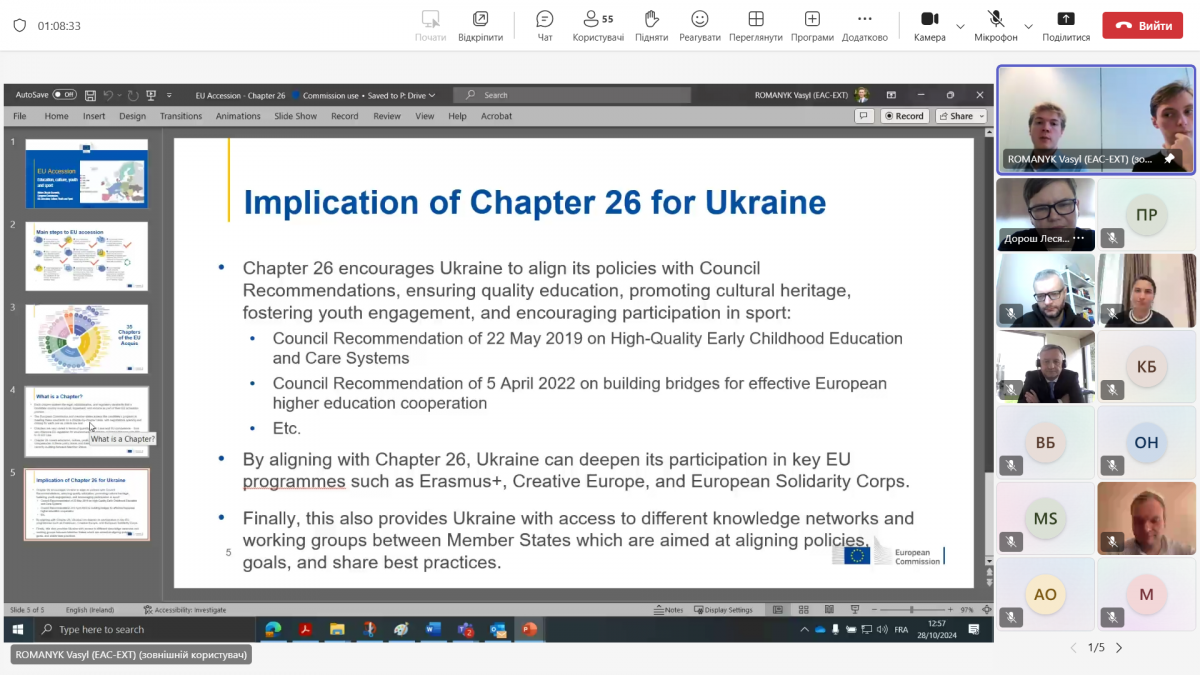This screenshot has width=1200, height=675.
Task: Open the reactions menu
Action: [700, 26]
